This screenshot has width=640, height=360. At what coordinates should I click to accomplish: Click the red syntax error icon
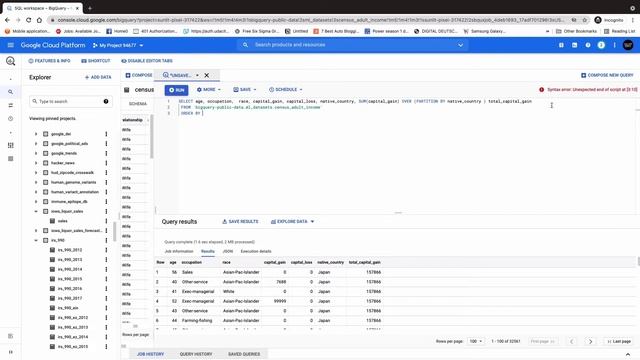tap(541, 89)
